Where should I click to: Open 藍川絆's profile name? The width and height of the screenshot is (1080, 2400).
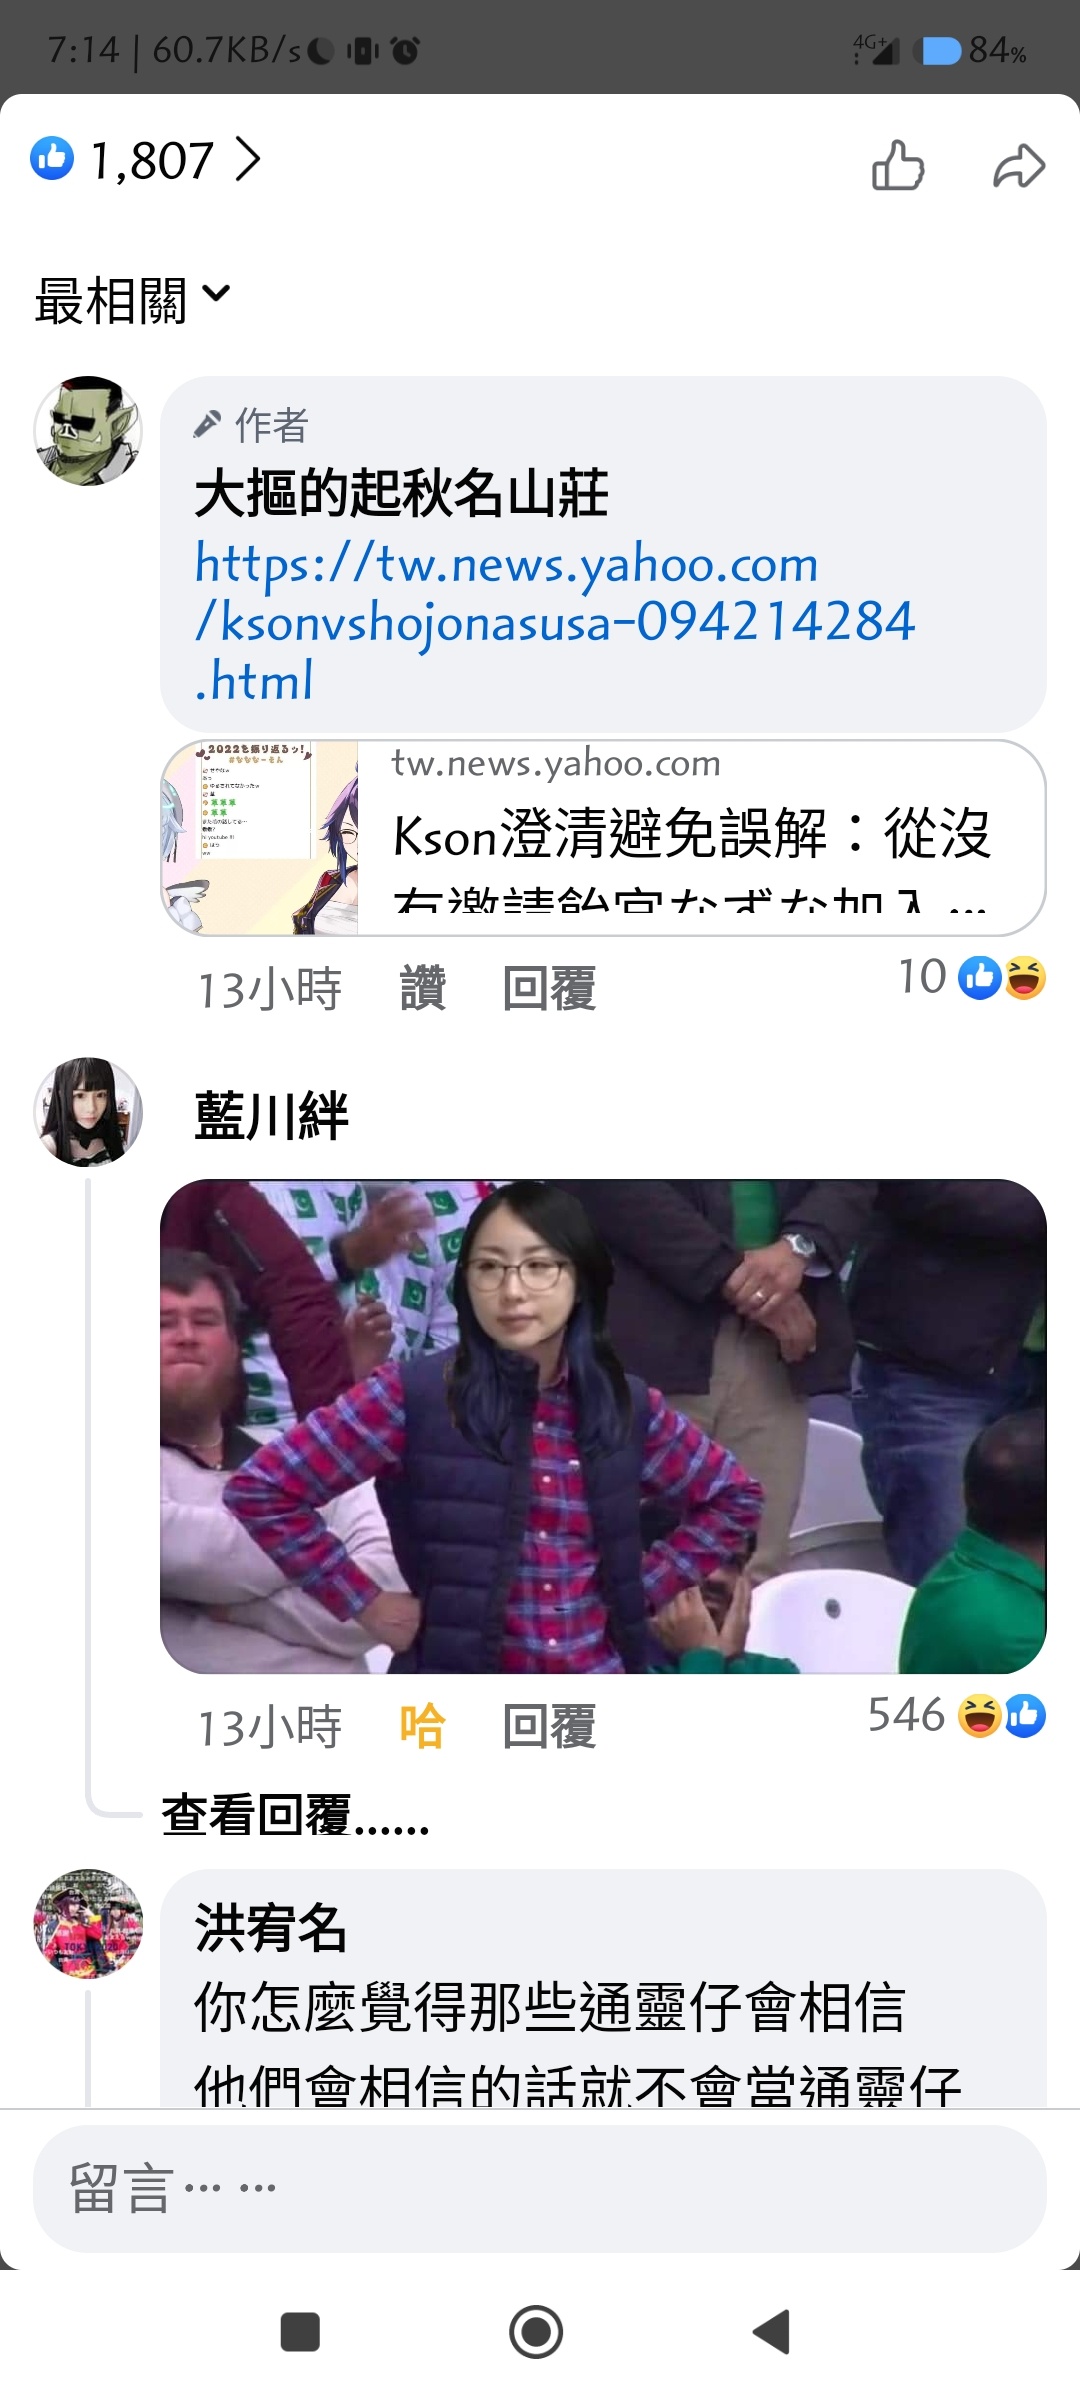pyautogui.click(x=272, y=1116)
